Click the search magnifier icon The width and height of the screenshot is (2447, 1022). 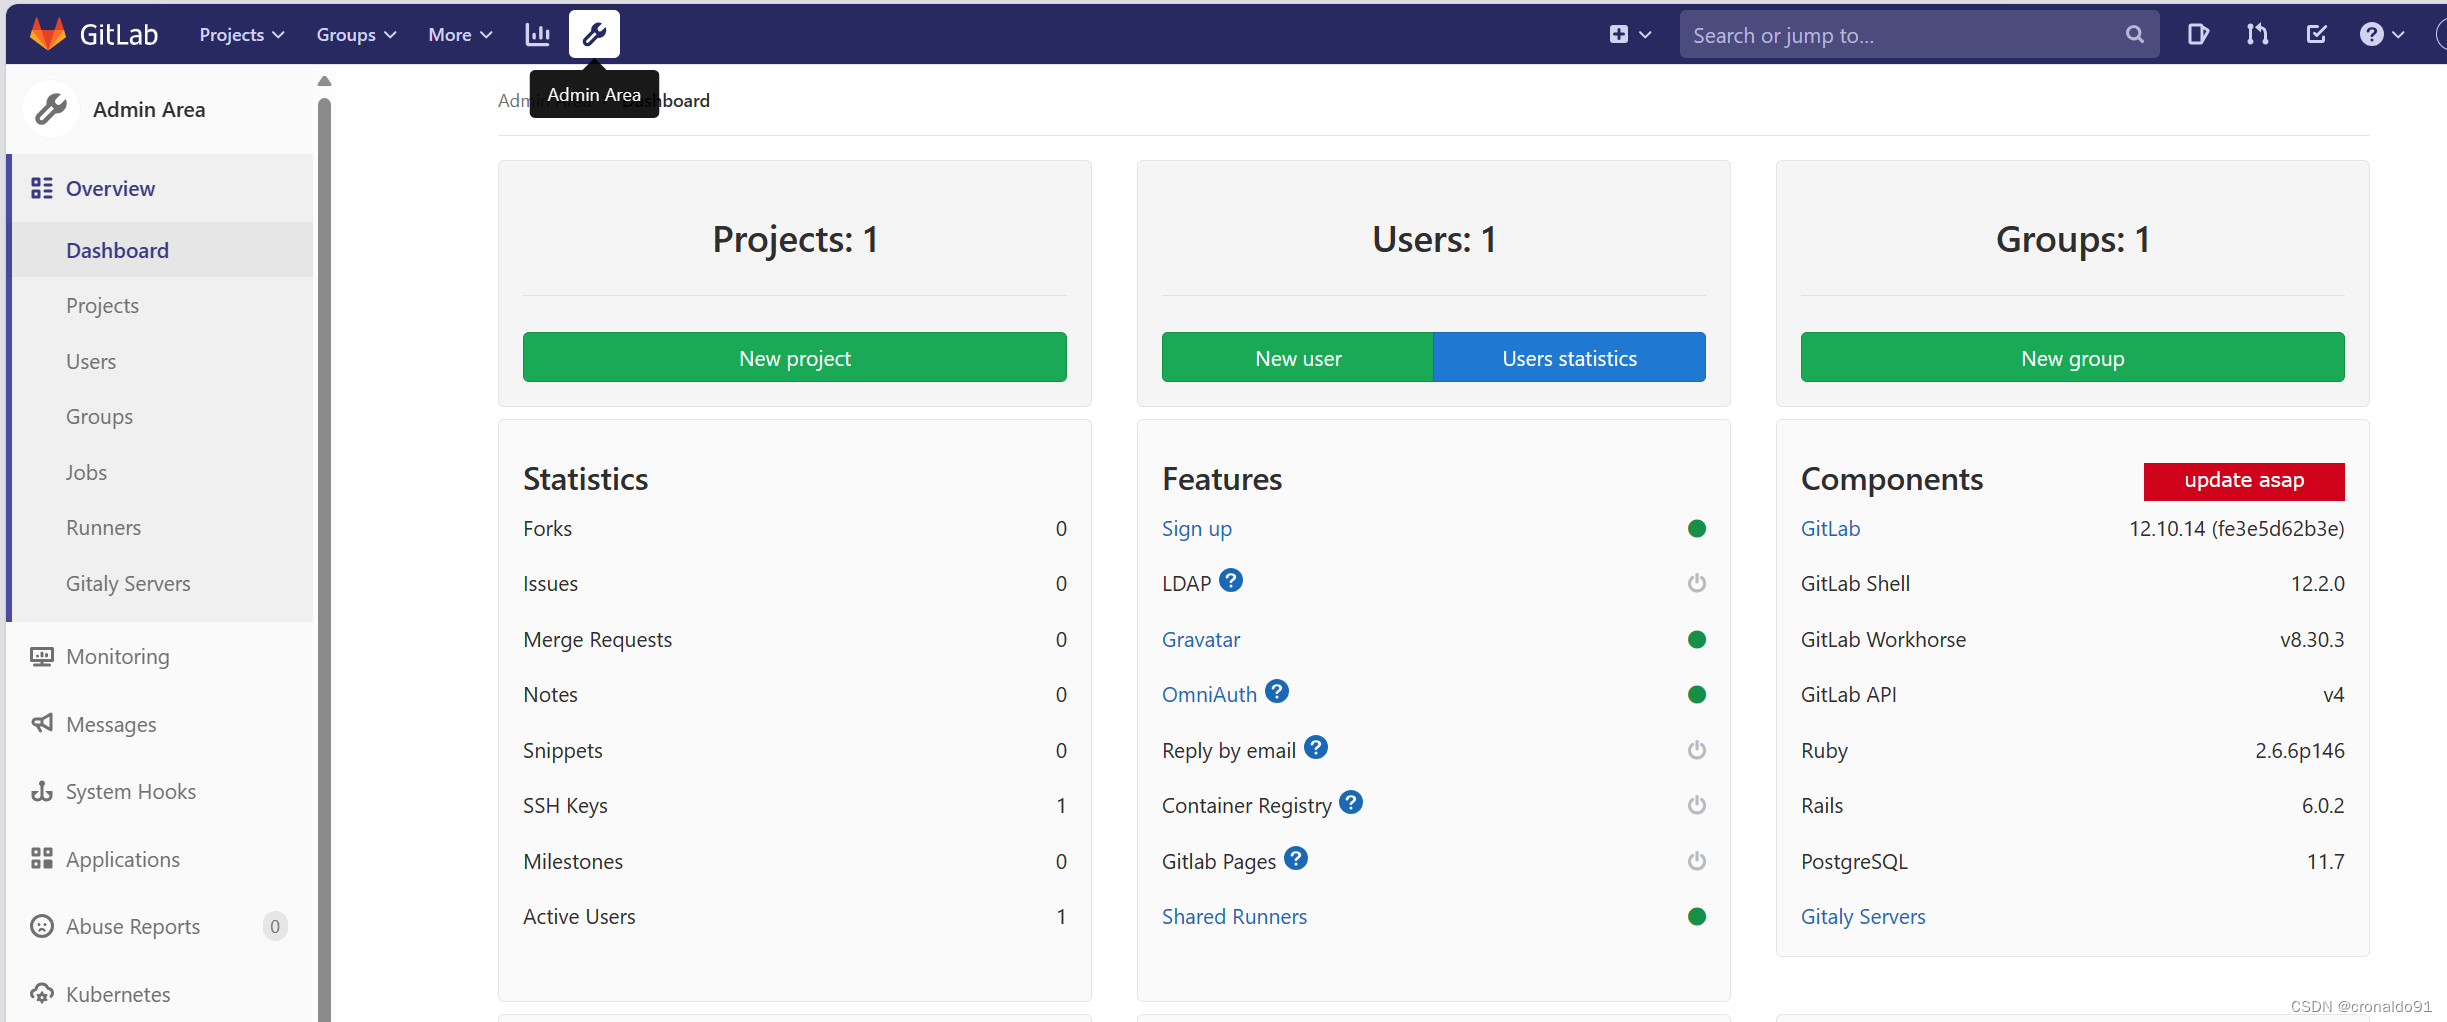pyautogui.click(x=2134, y=35)
